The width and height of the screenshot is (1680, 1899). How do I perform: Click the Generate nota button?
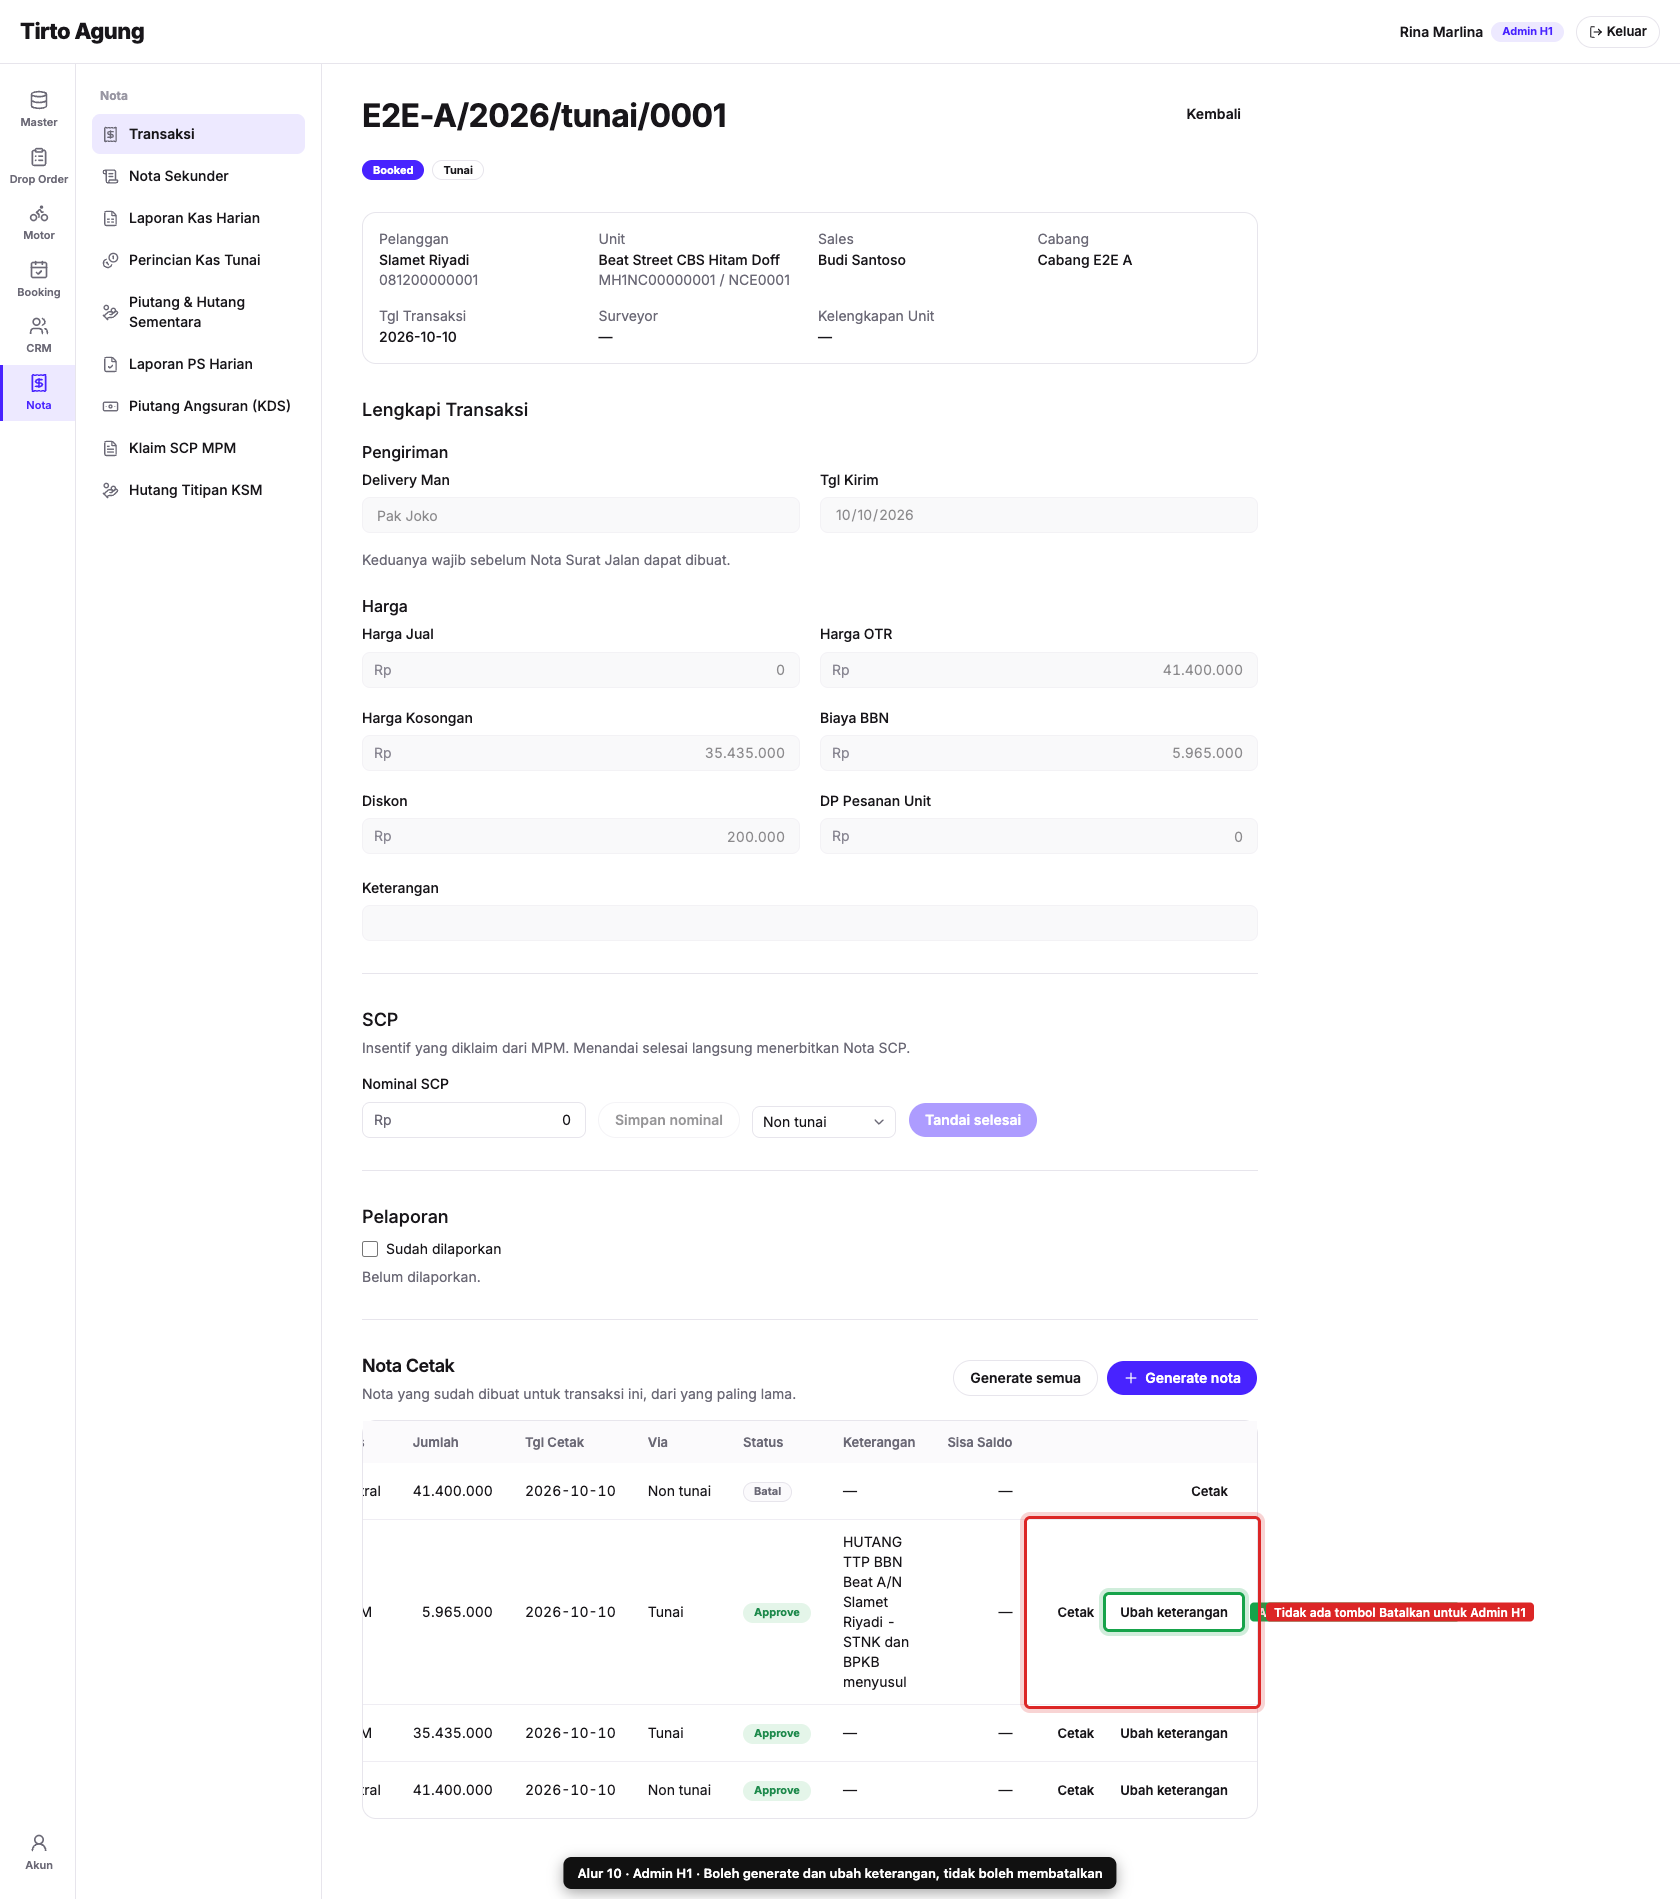[1181, 1378]
